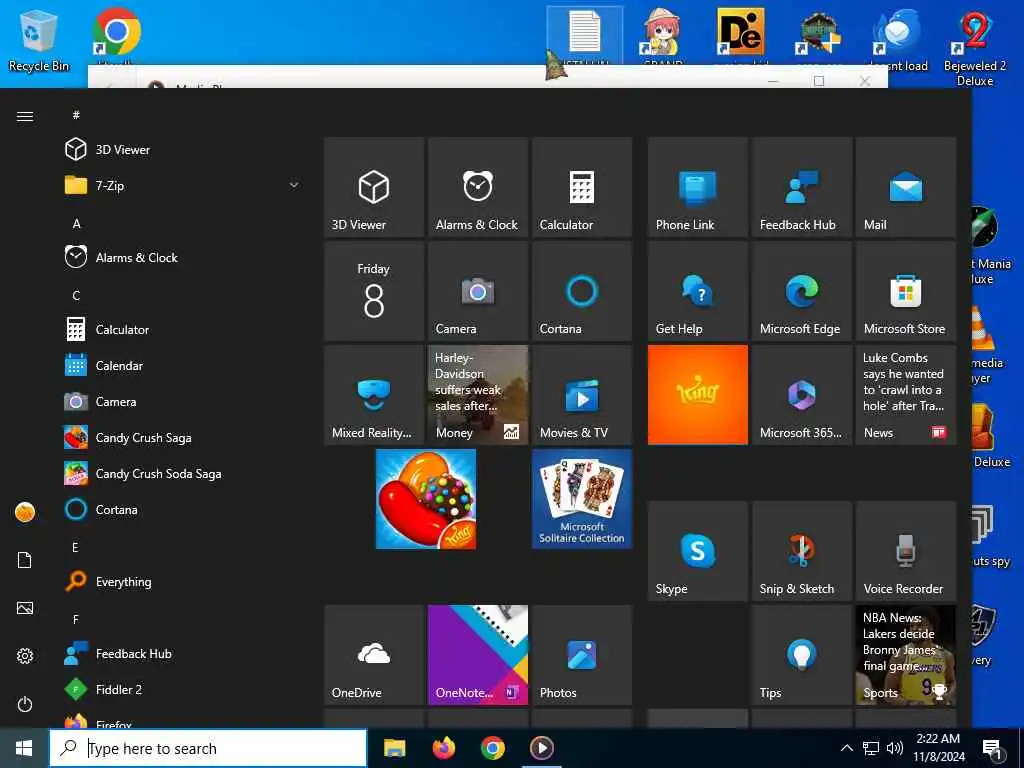Expand the Start menu hamburger button
The image size is (1024, 768).
(25, 116)
